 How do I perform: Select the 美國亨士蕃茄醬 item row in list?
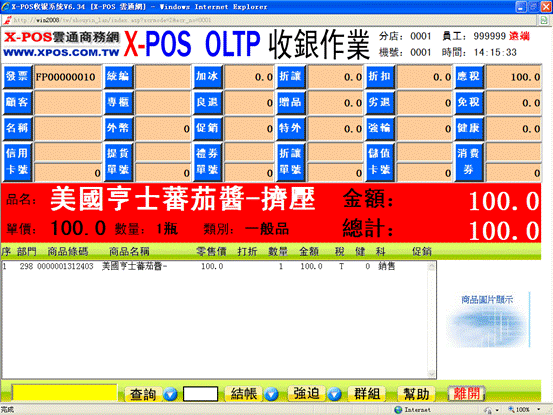click(x=215, y=266)
